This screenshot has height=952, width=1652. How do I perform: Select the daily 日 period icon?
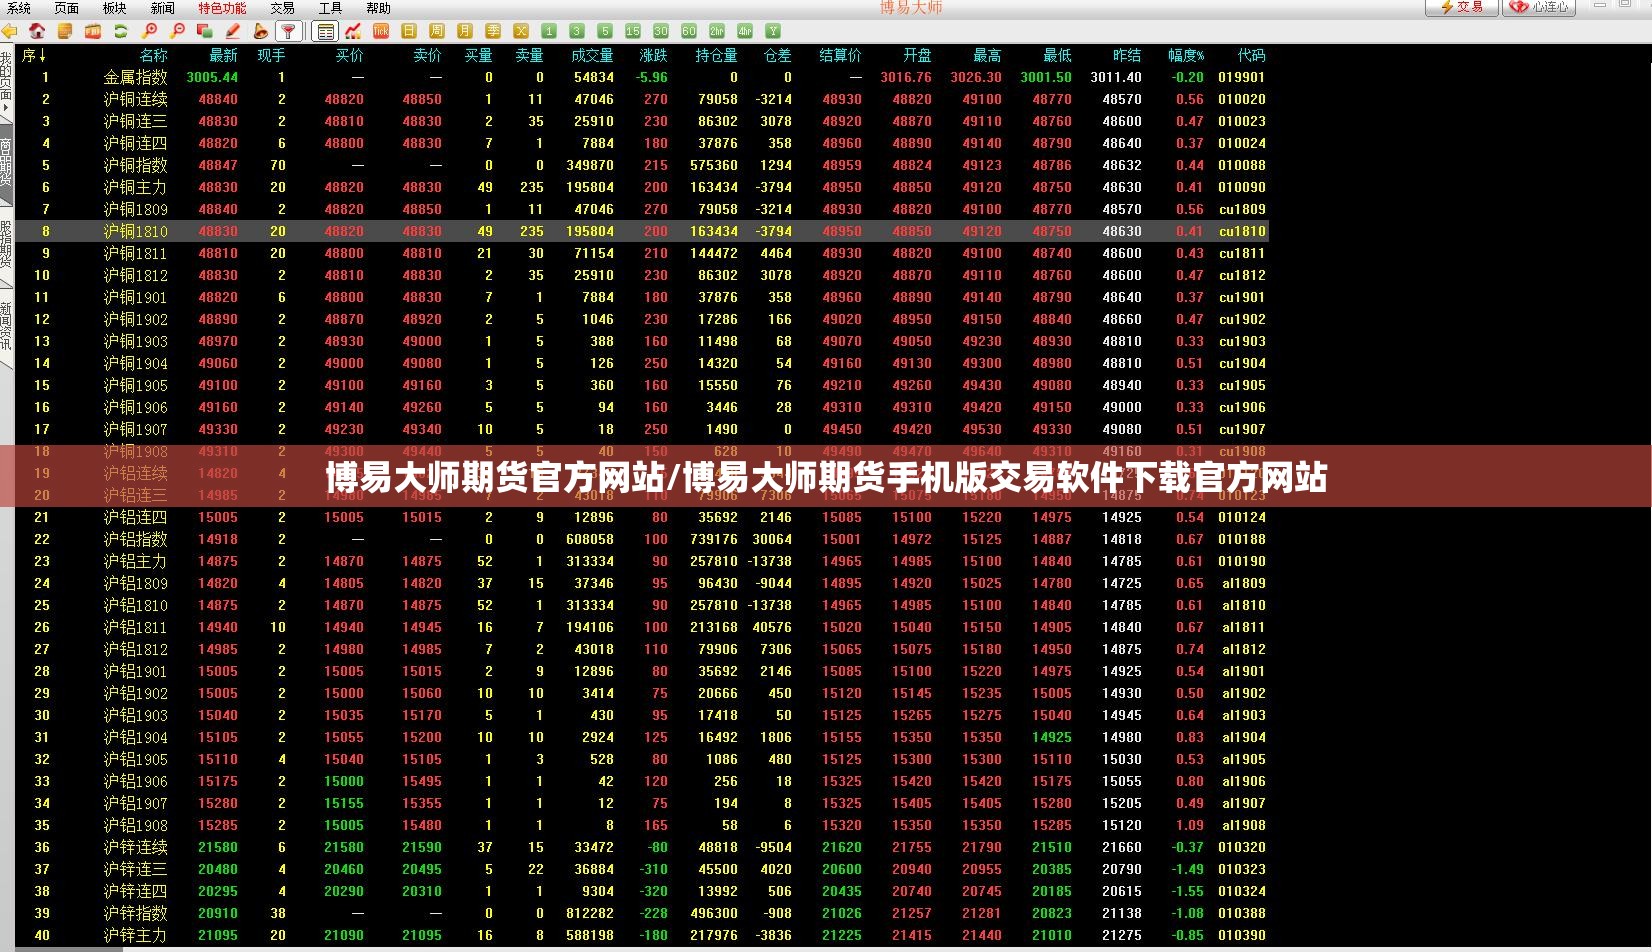[409, 31]
